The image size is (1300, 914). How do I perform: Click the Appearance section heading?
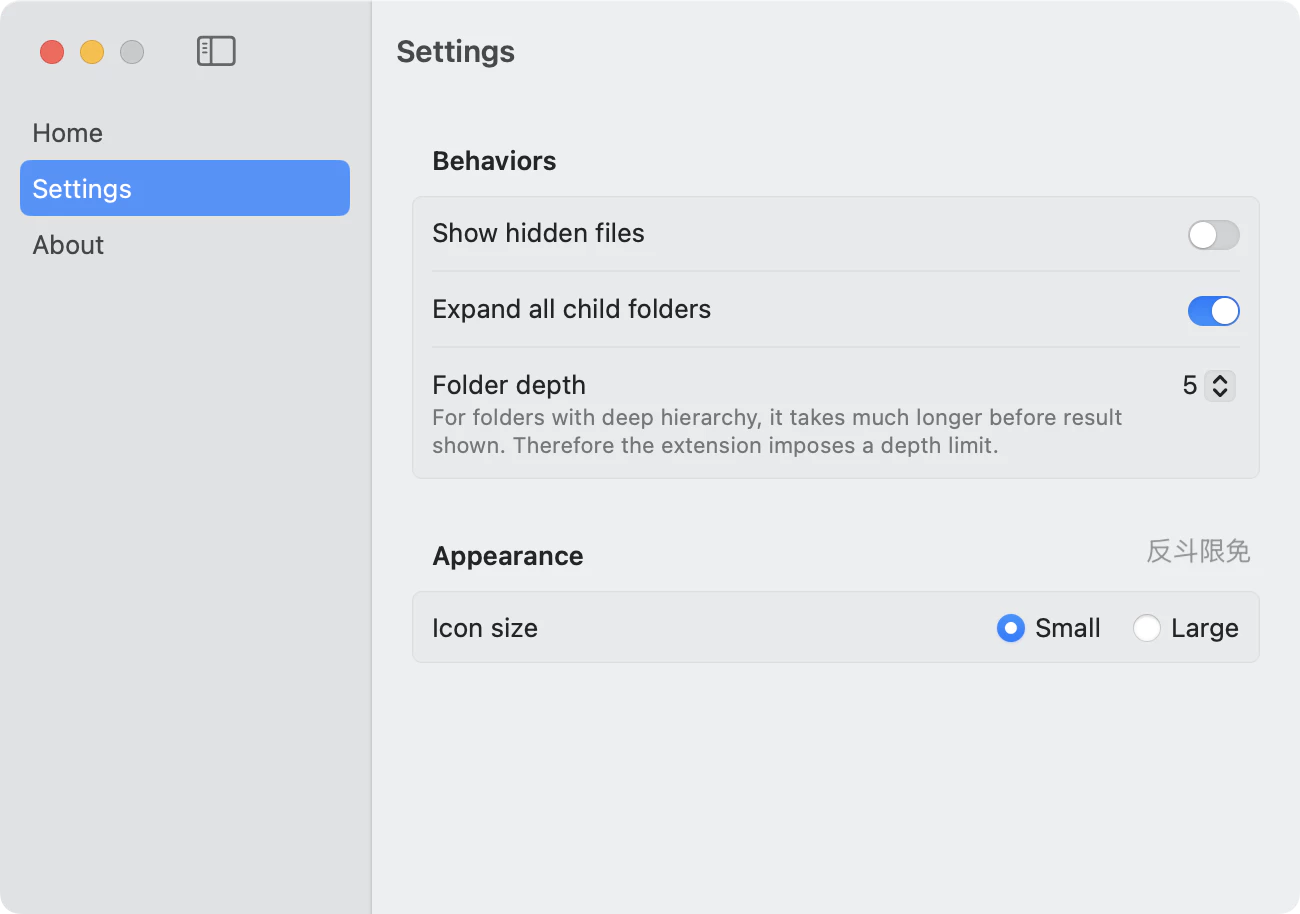pos(507,556)
